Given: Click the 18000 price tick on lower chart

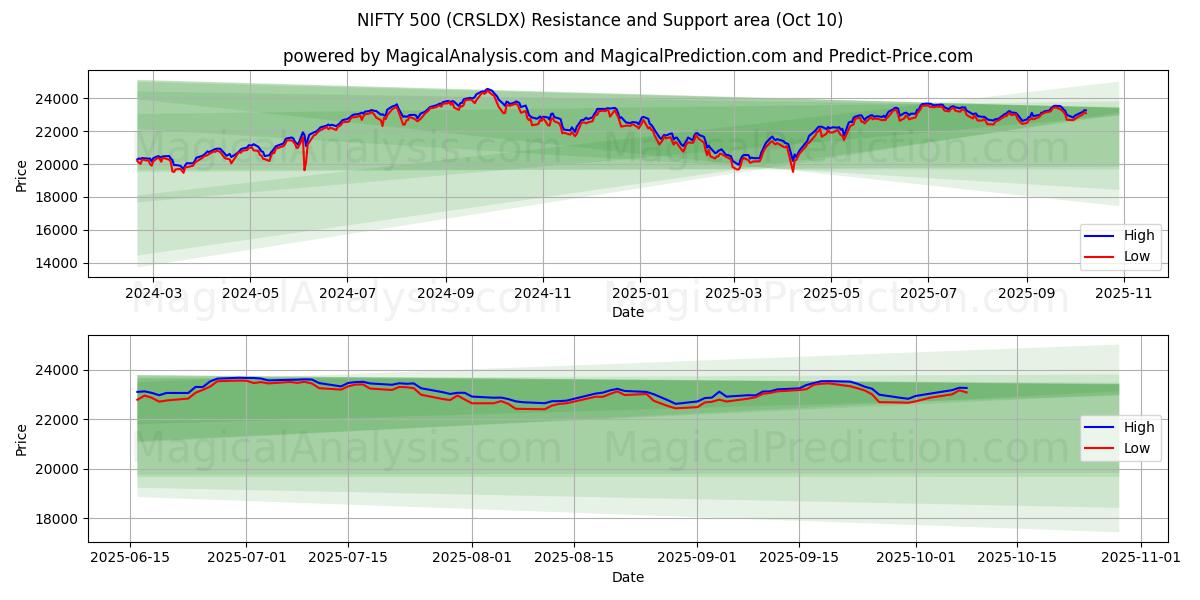Looking at the screenshot, I should (58, 519).
